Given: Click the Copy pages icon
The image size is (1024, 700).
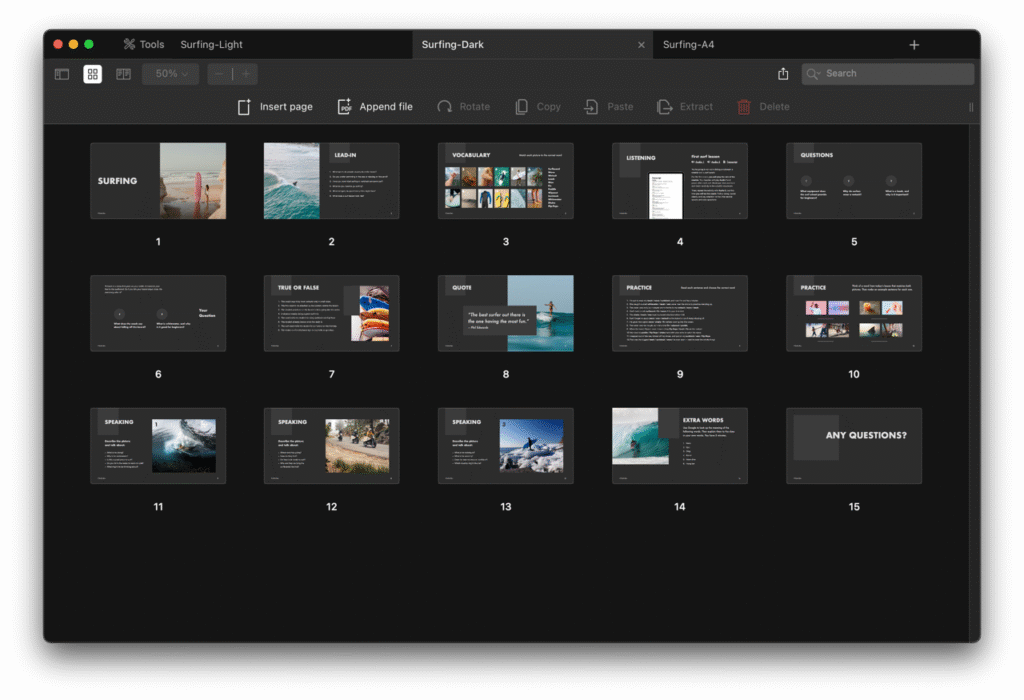Looking at the screenshot, I should (537, 107).
